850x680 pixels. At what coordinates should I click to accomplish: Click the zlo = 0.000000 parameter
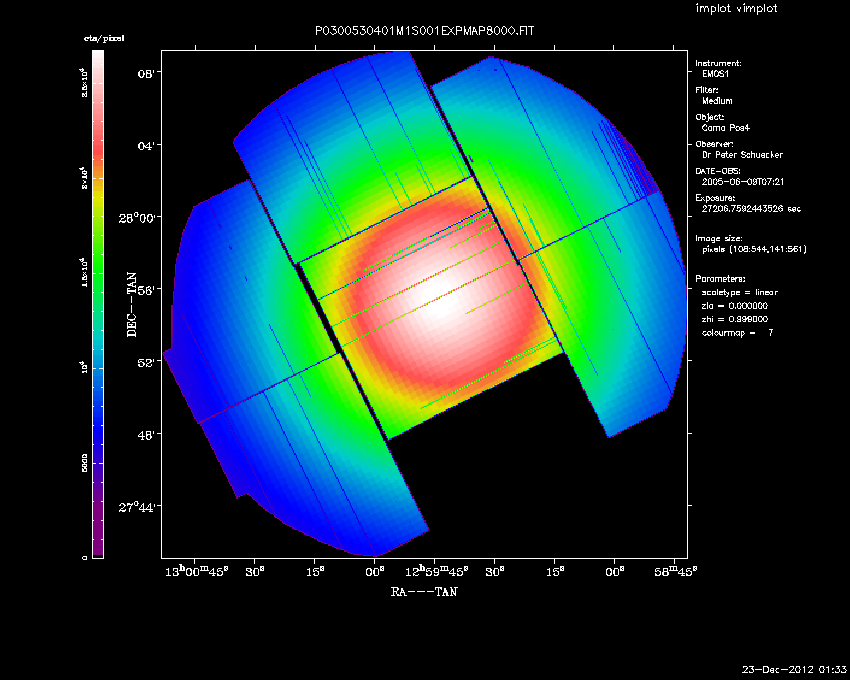click(x=735, y=305)
